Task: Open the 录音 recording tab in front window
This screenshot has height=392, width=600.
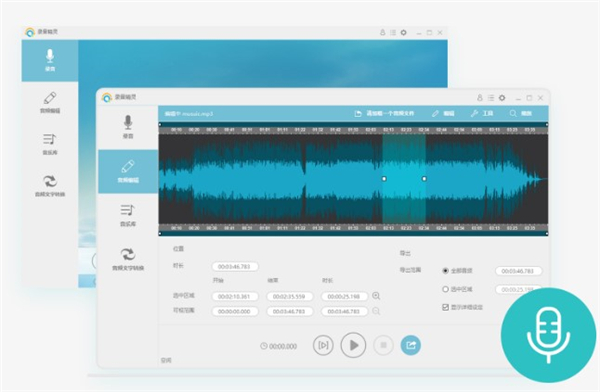Action: [x=128, y=127]
